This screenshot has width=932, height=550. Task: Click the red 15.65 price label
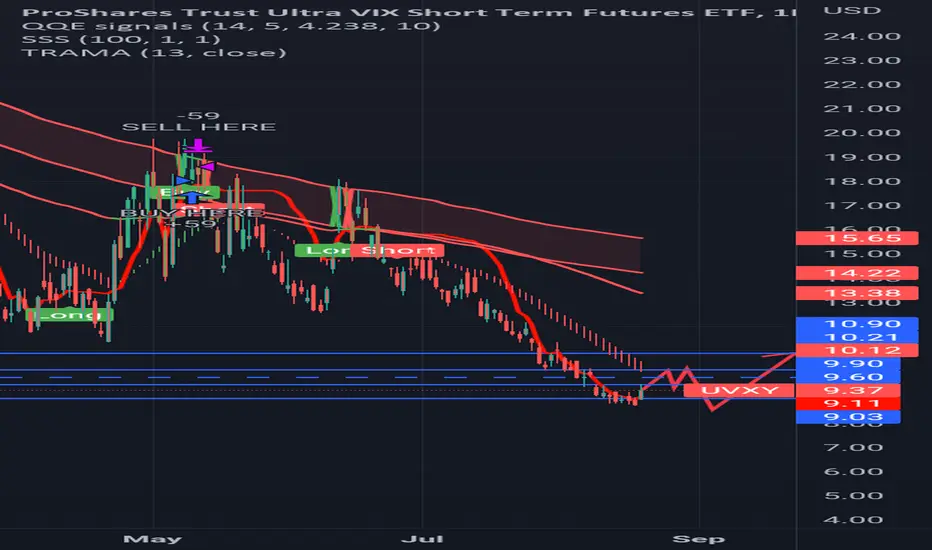pyautogui.click(x=857, y=238)
